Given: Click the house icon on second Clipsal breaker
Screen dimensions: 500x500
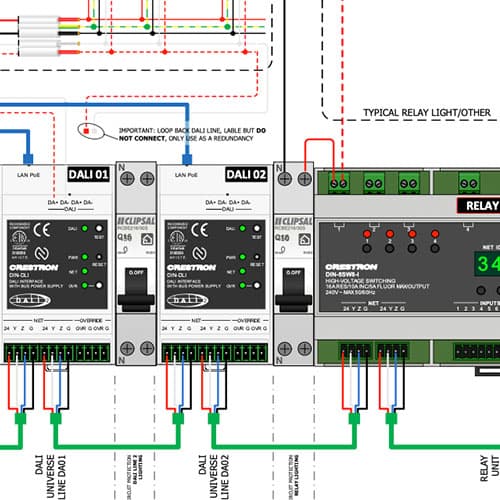Looking at the screenshot, I should tap(305, 239).
